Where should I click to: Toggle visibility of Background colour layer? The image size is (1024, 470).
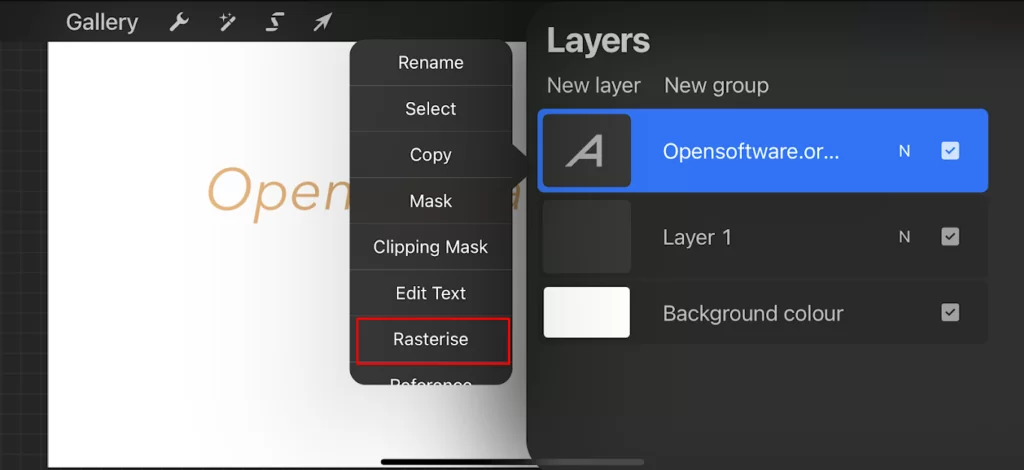950,313
